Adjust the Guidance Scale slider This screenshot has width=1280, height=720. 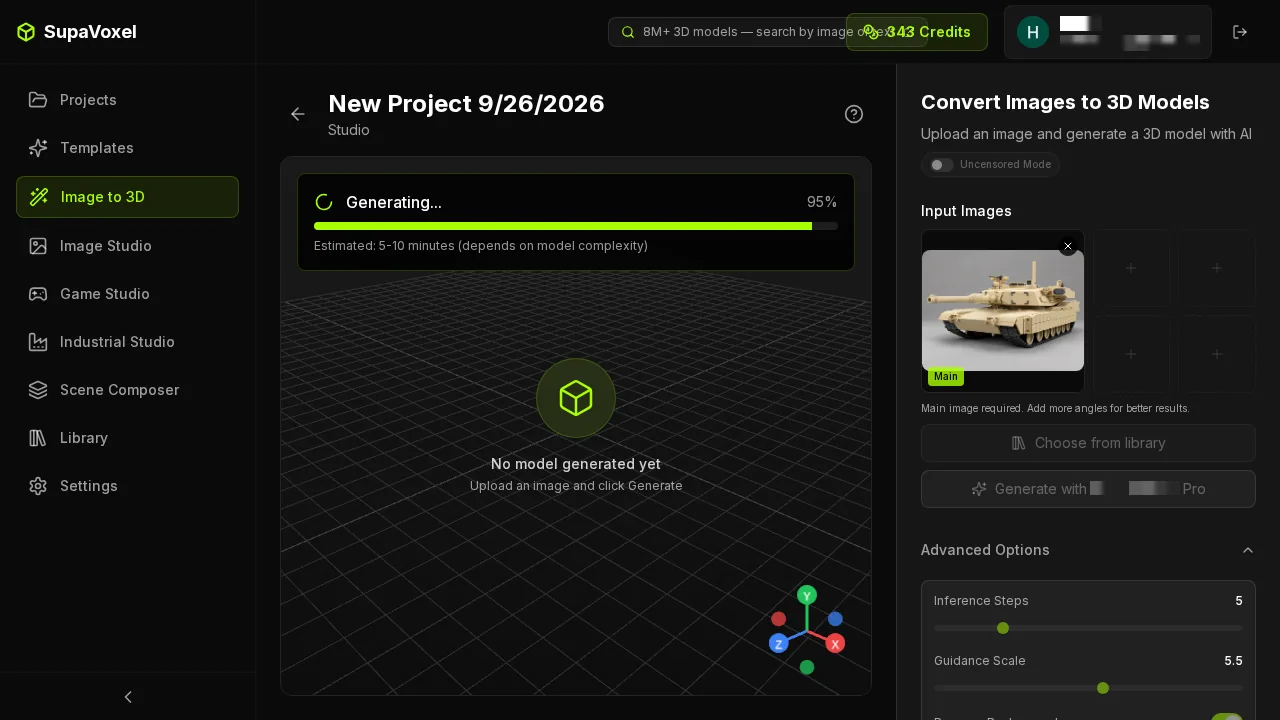1088,688
